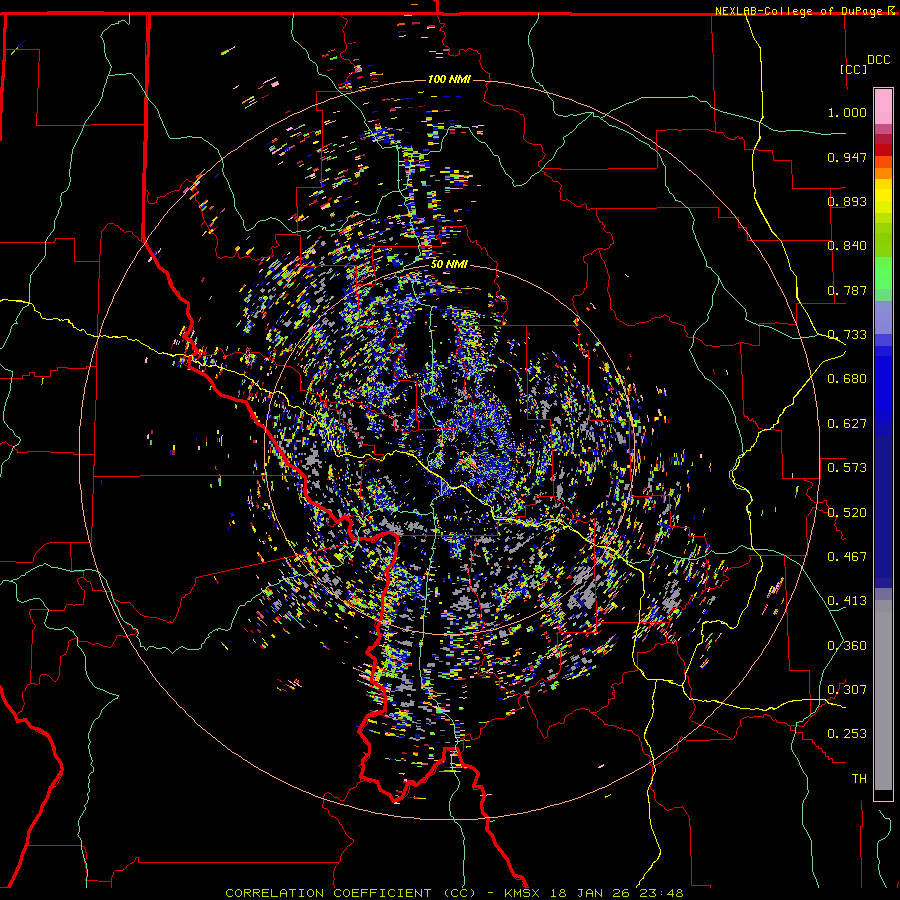This screenshot has width=900, height=900.
Task: Click the 0.520 legend value
Action: (847, 513)
